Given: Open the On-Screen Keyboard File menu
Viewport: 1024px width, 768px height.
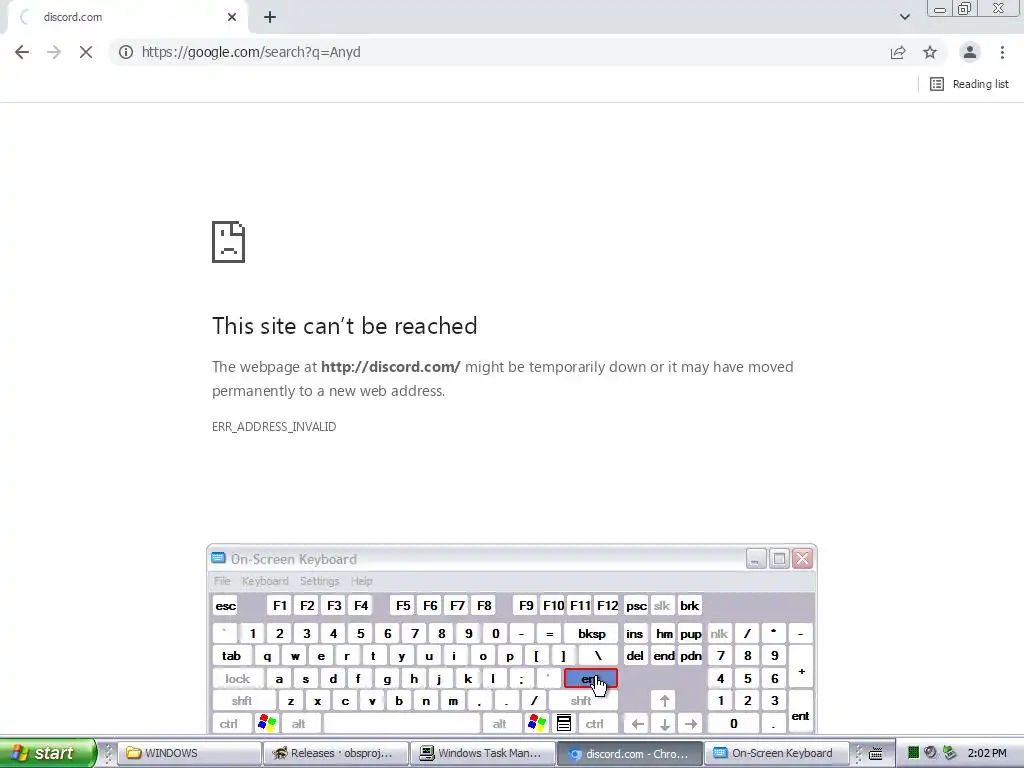Looking at the screenshot, I should coord(222,581).
